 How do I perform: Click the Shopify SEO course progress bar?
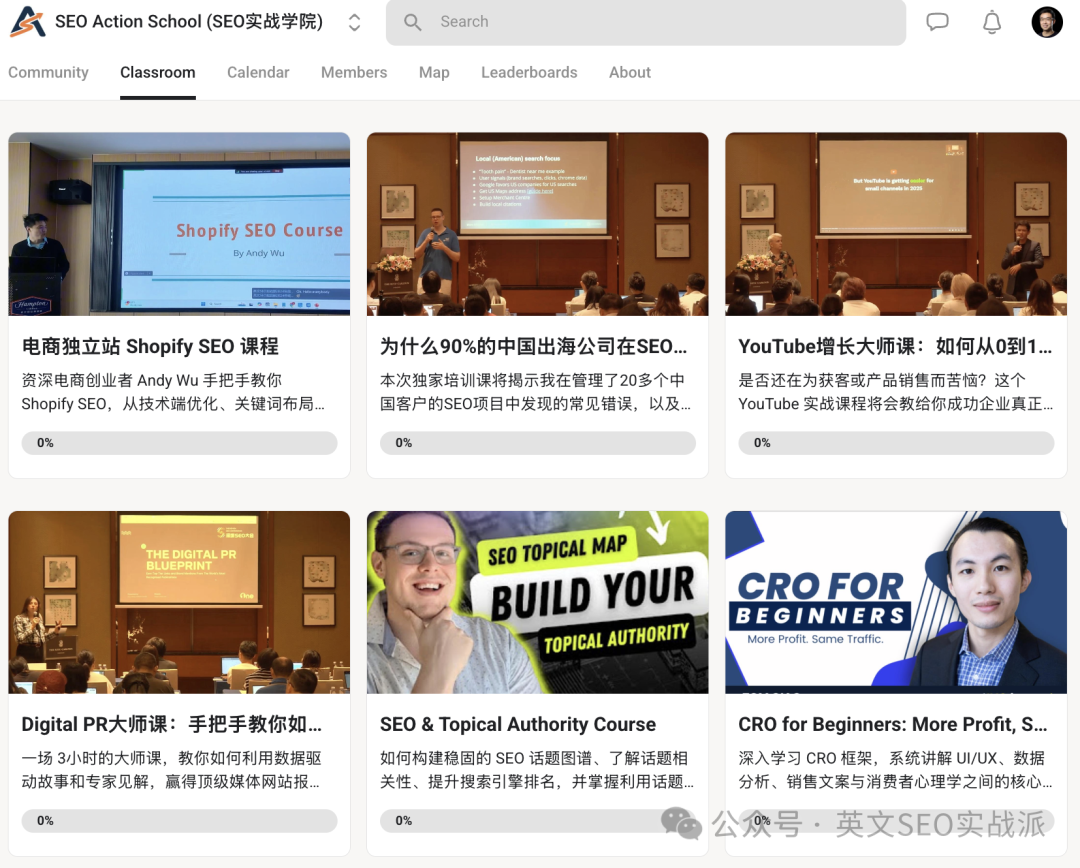coord(179,443)
